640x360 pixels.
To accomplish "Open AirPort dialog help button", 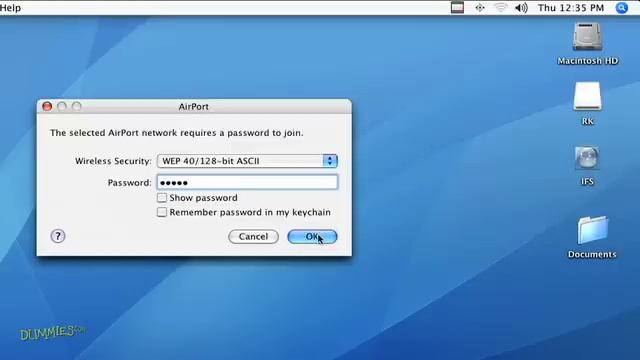I will coord(58,236).
